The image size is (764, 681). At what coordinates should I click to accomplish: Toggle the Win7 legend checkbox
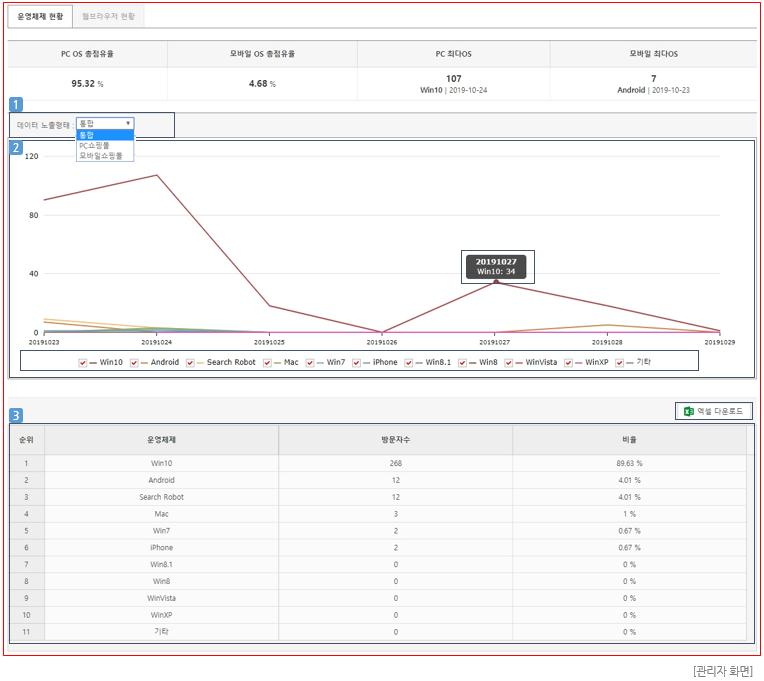310,363
